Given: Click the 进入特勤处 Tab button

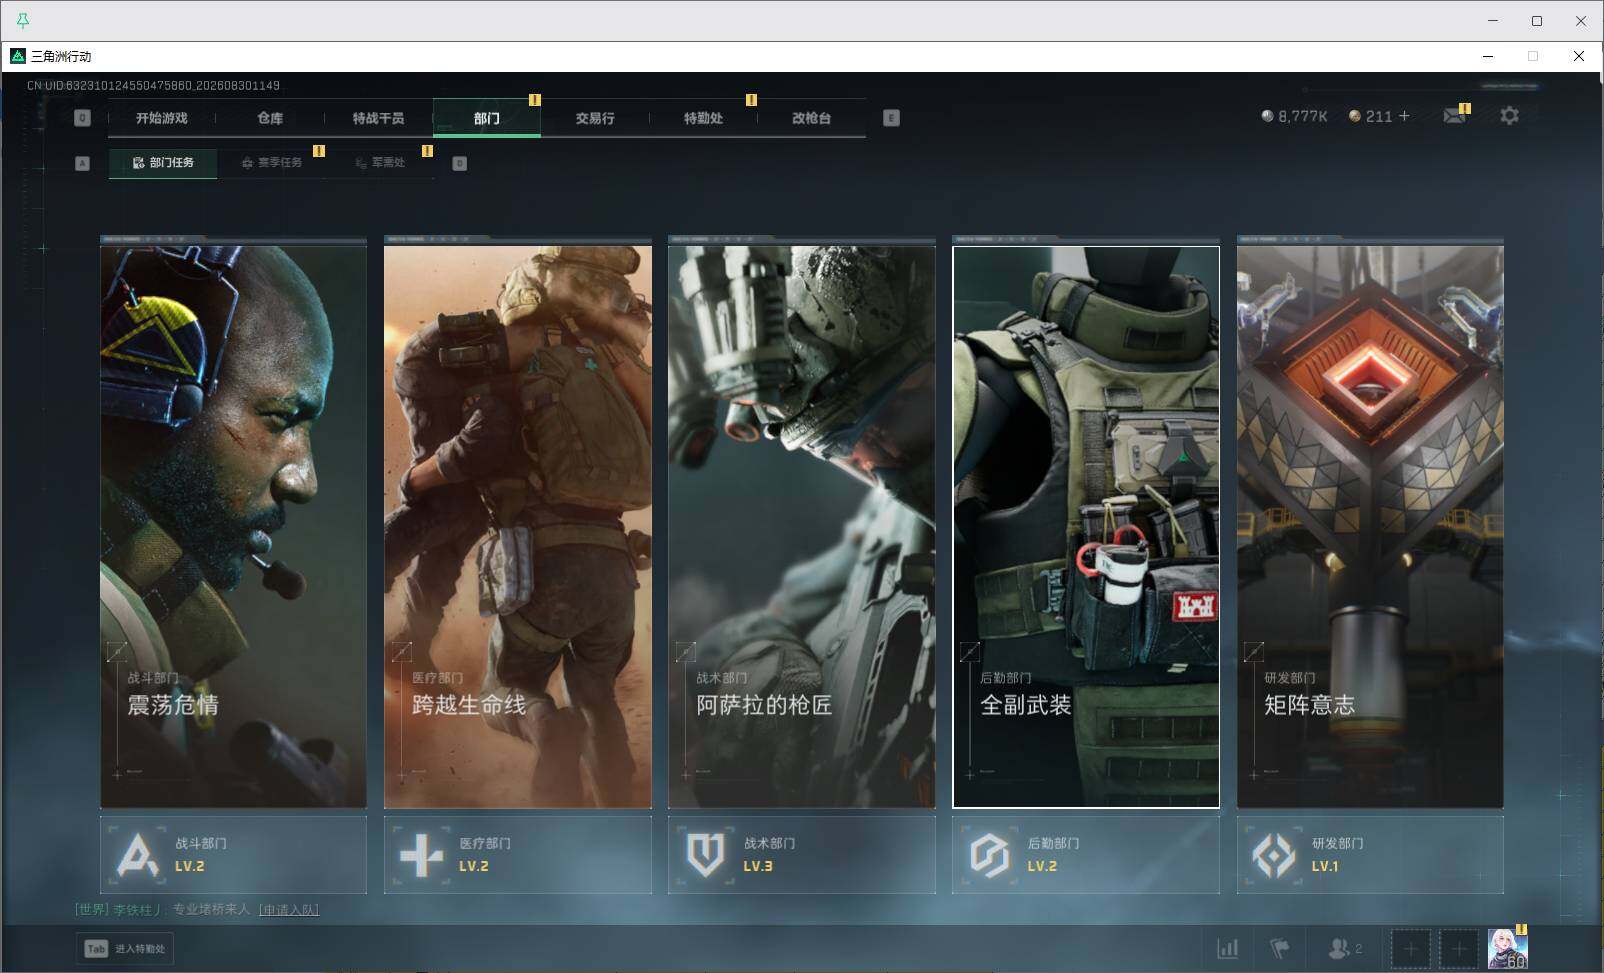Looking at the screenshot, I should tap(124, 949).
